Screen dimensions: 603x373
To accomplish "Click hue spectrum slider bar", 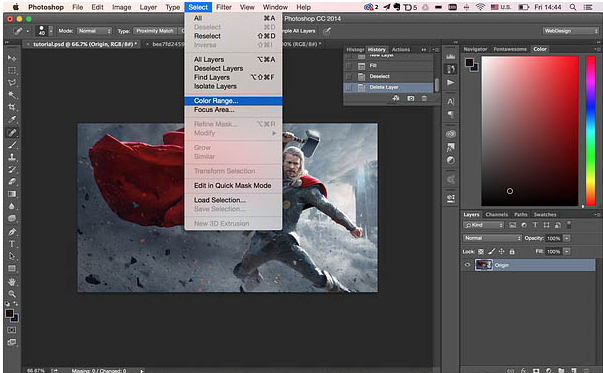I will click(x=590, y=131).
